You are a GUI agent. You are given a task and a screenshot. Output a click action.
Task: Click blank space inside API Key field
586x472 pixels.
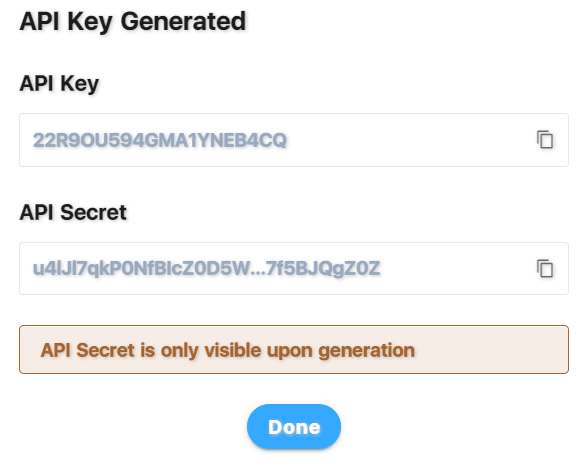(411, 140)
